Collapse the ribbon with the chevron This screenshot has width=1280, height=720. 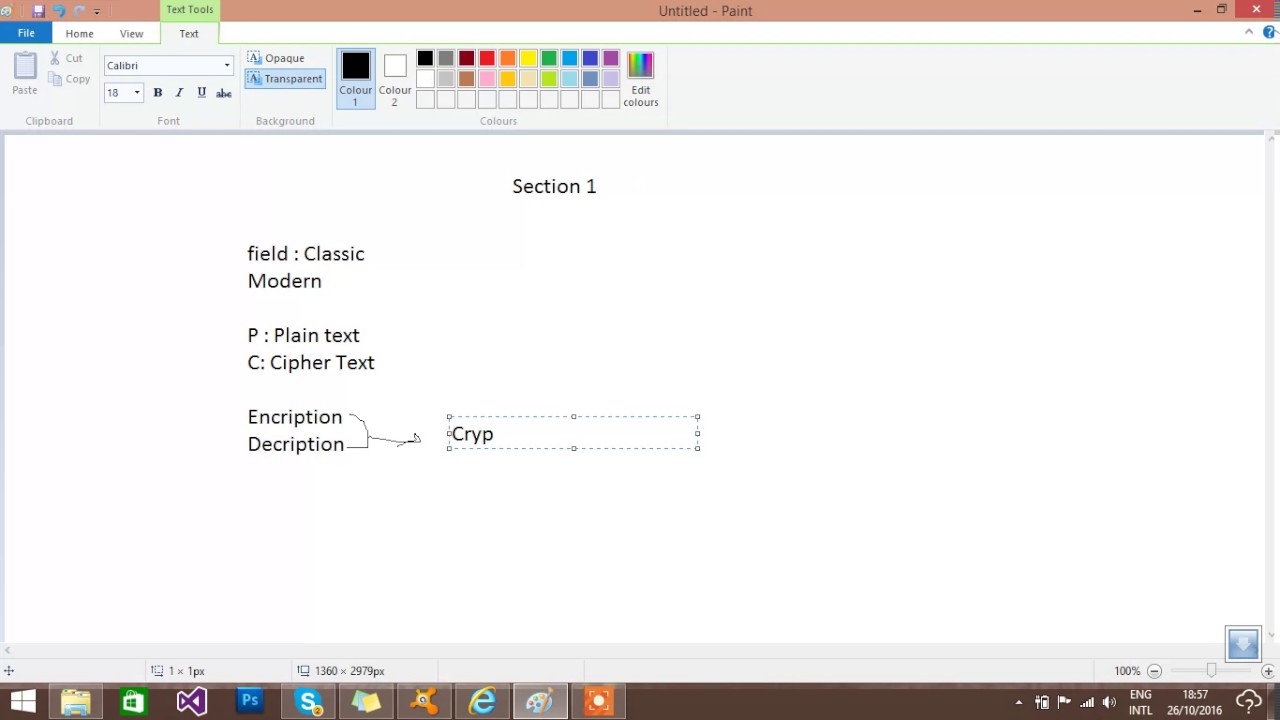pyautogui.click(x=1248, y=32)
